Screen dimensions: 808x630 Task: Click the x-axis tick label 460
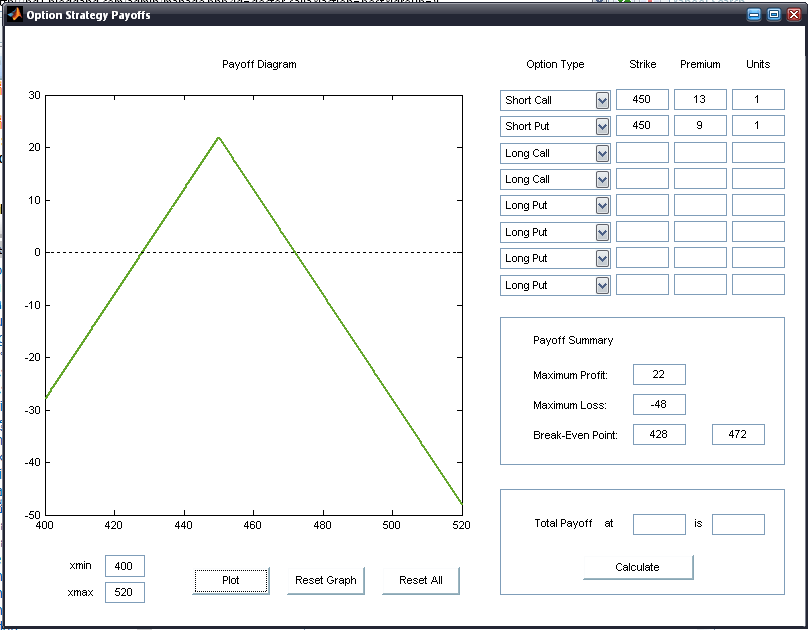[252, 525]
